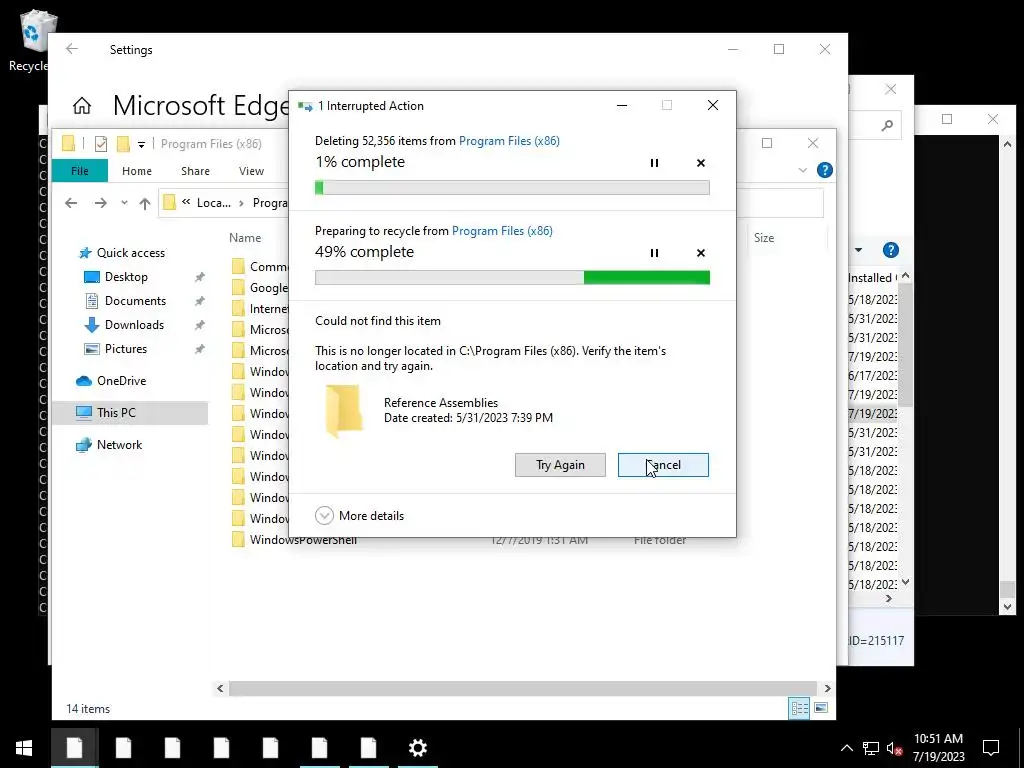Open the Windows Start menu
Screen dimensions: 1024x768
[24, 748]
